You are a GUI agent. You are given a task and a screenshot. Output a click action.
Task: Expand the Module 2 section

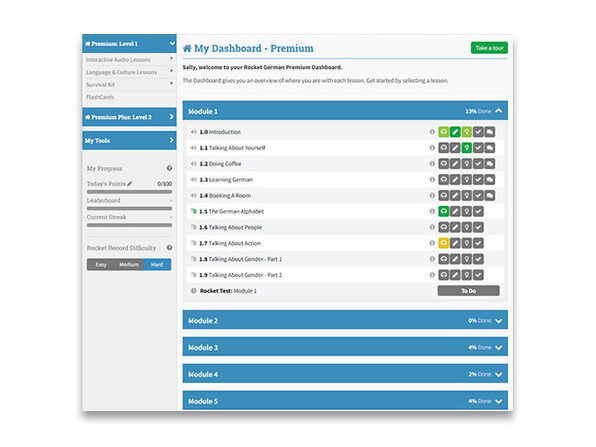499,321
